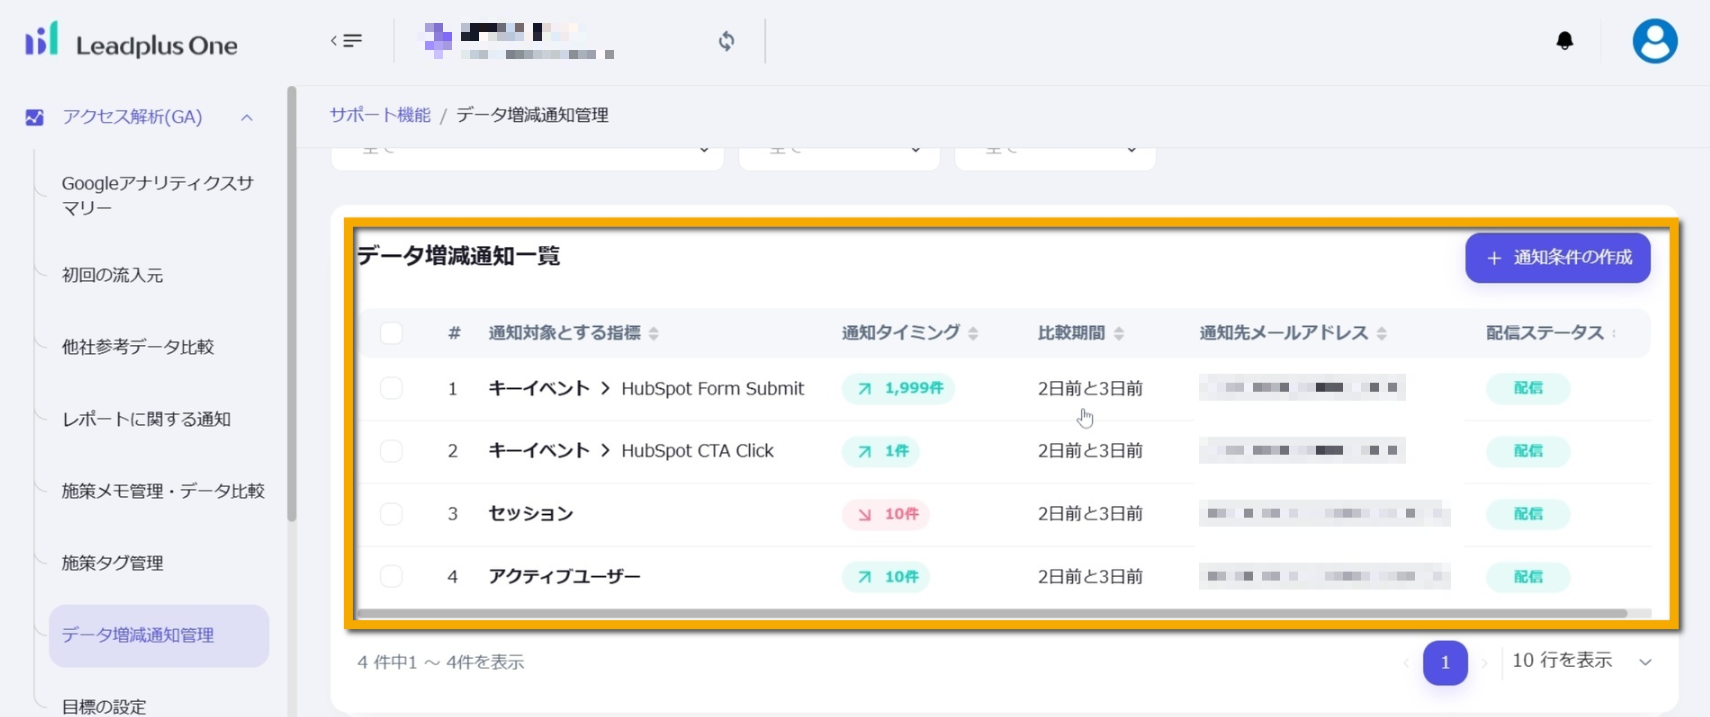Sort by 通知先メールアドレス column arrows
Viewport: 1710px width, 717px height.
[x=1381, y=333]
